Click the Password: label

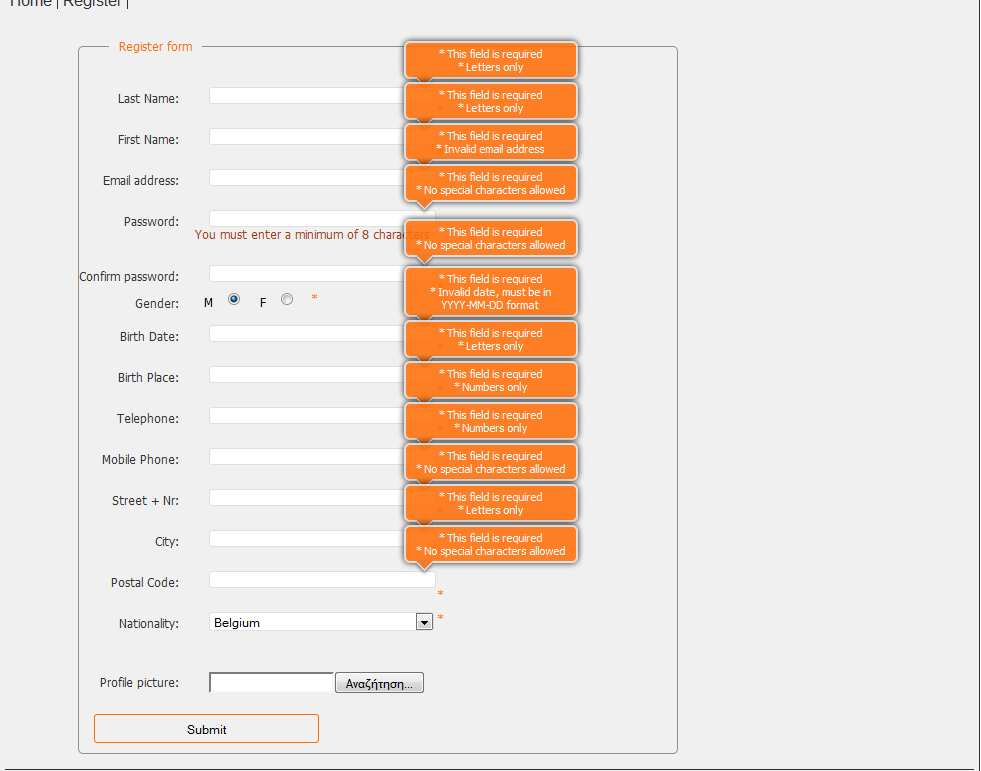point(151,222)
